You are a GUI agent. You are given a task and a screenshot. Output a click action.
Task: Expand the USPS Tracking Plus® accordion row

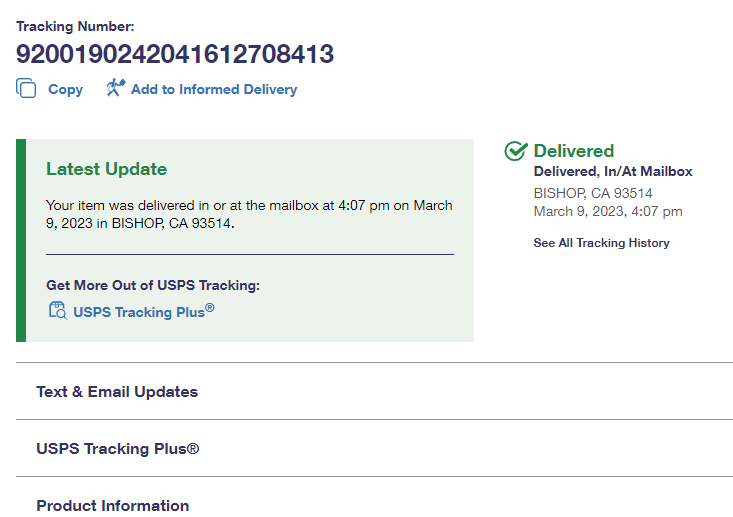pos(118,449)
